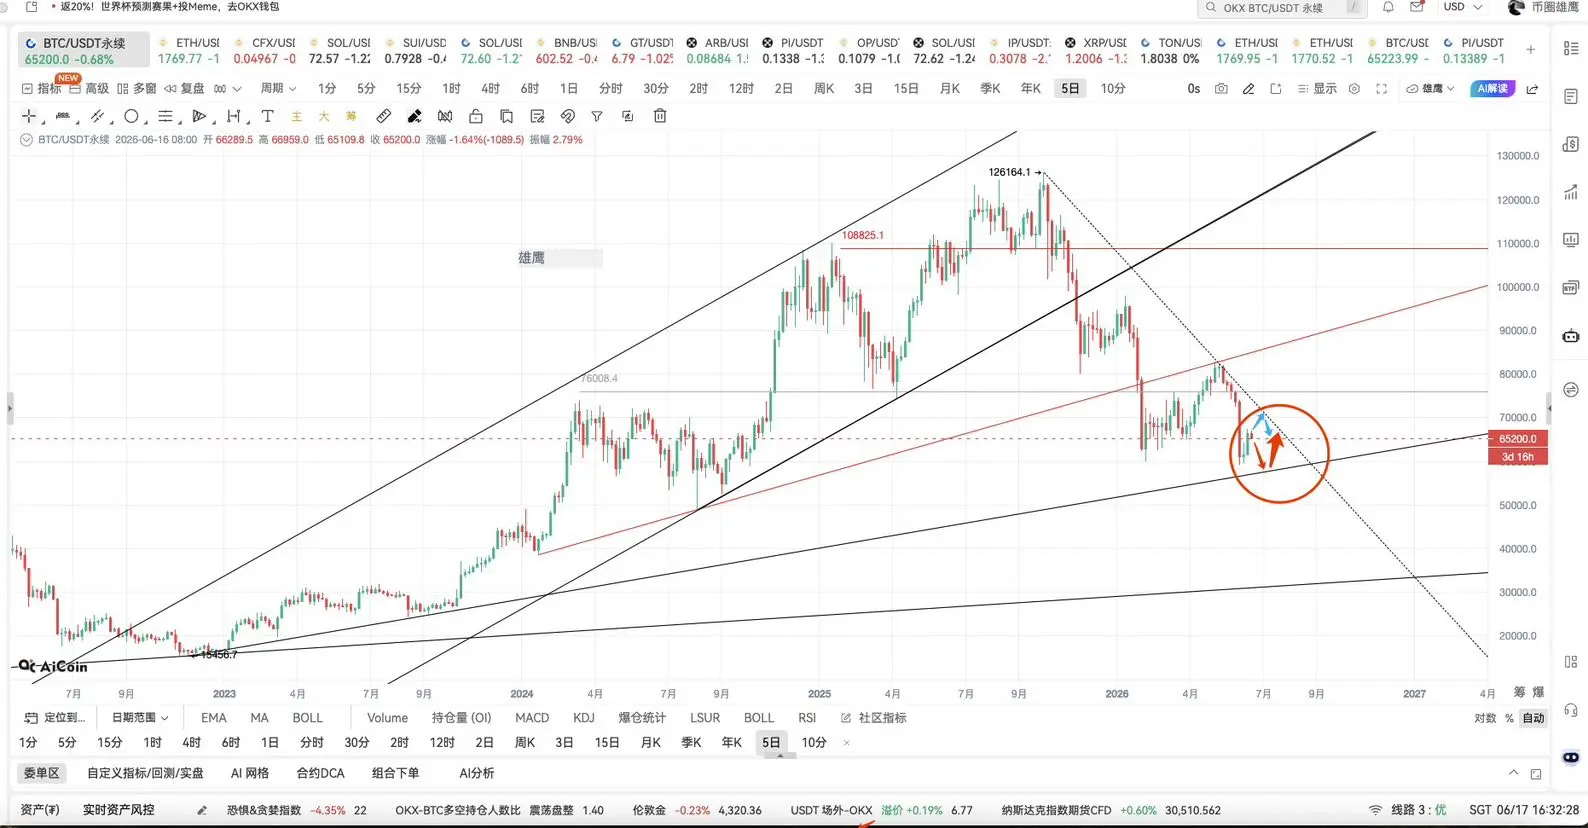This screenshot has height=828, width=1588.
Task: Toggle the MACD indicator
Action: click(x=532, y=718)
